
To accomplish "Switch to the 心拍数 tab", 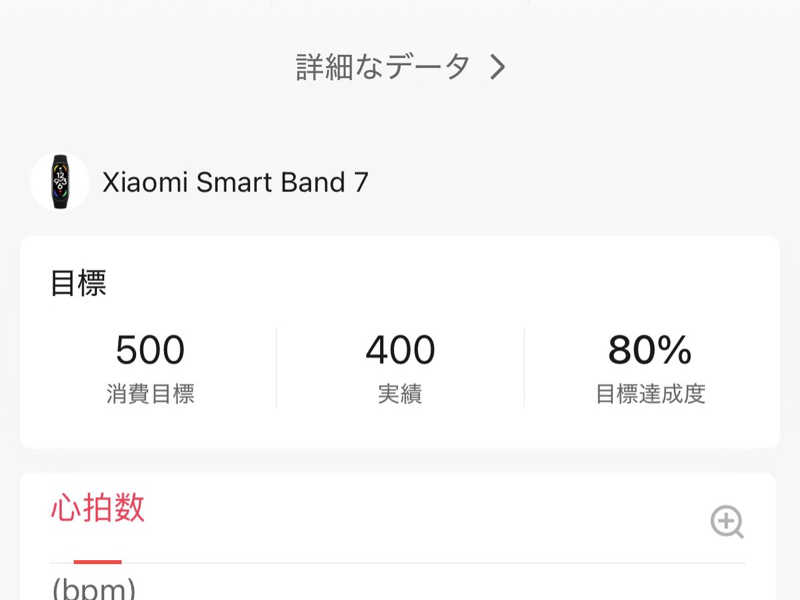I will pyautogui.click(x=97, y=508).
